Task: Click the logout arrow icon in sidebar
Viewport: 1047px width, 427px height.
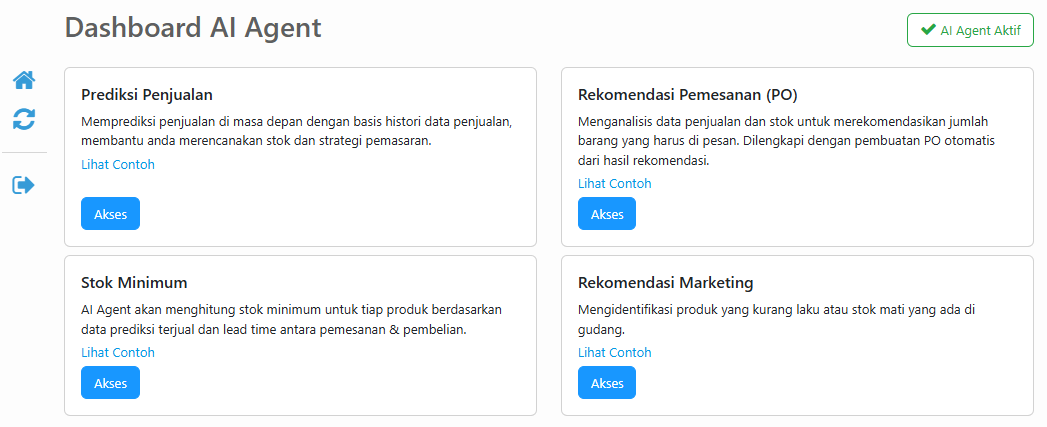Action: 24,185
